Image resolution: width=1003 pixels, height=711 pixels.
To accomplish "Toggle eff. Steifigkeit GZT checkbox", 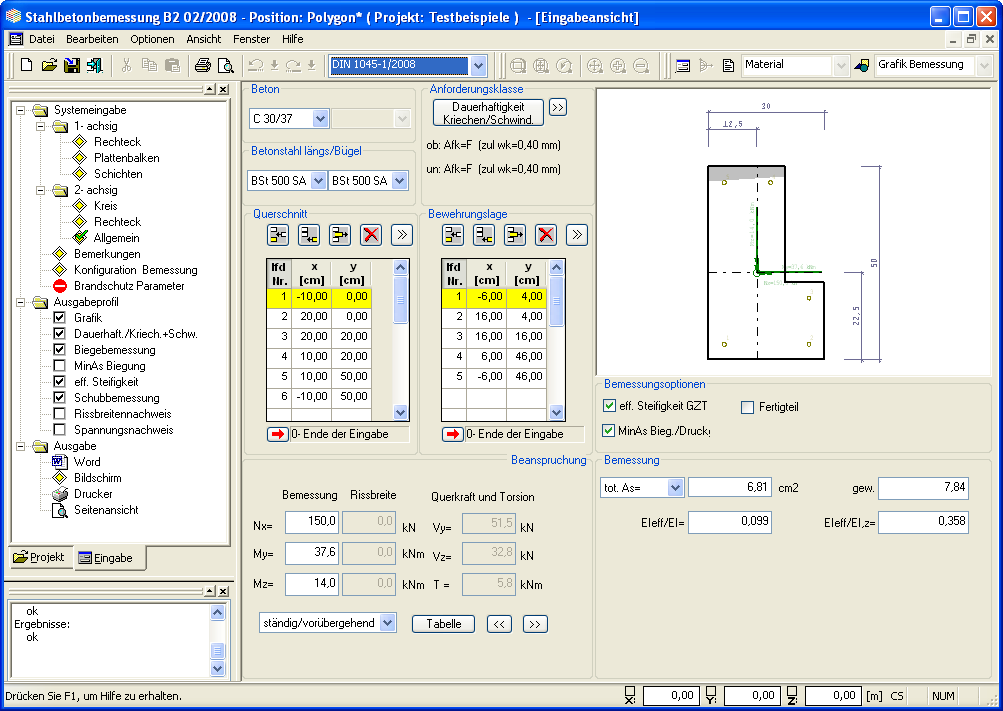I will 610,406.
